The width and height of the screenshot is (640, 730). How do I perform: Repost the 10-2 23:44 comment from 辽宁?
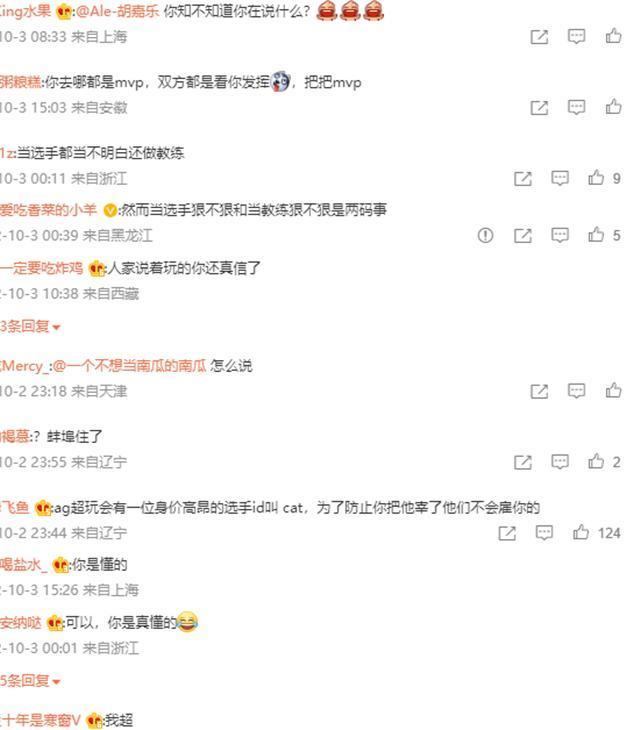(x=507, y=533)
